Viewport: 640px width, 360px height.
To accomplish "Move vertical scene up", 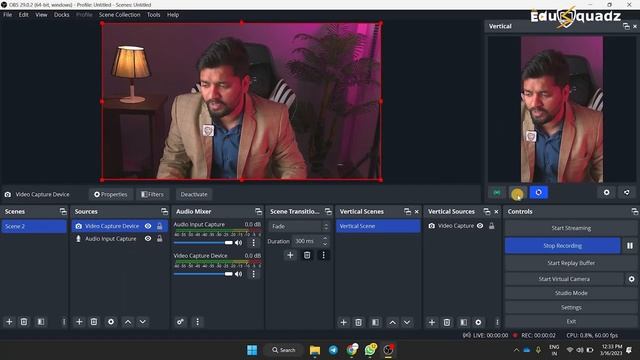I will 392,322.
